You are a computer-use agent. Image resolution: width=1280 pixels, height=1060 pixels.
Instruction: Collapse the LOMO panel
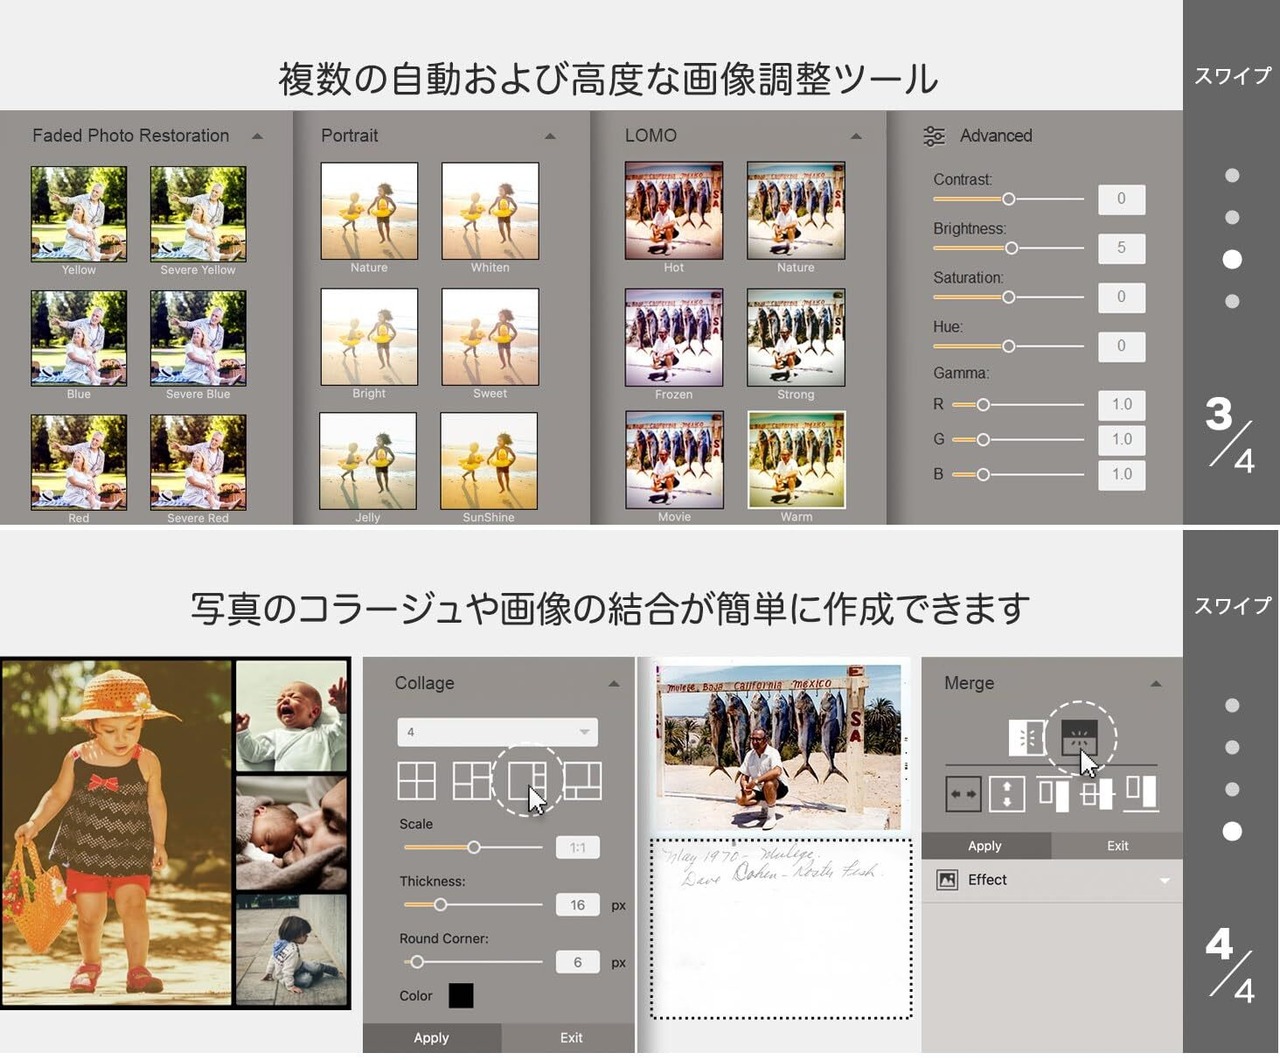click(856, 136)
